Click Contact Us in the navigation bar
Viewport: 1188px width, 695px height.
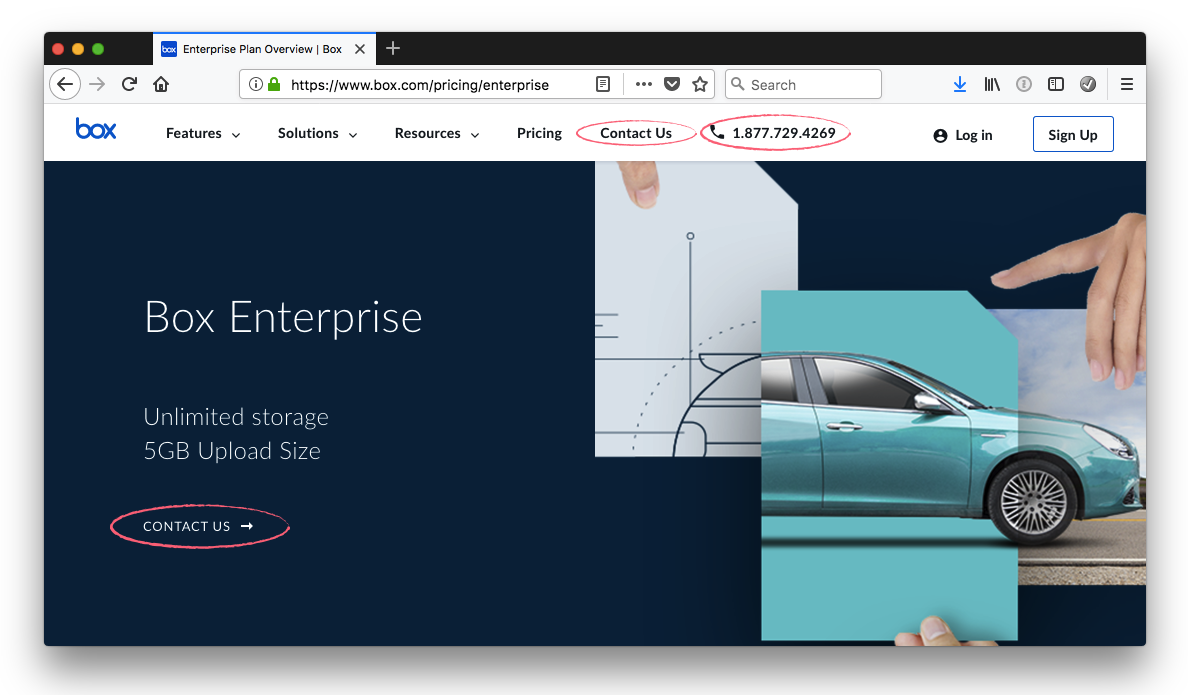636,133
